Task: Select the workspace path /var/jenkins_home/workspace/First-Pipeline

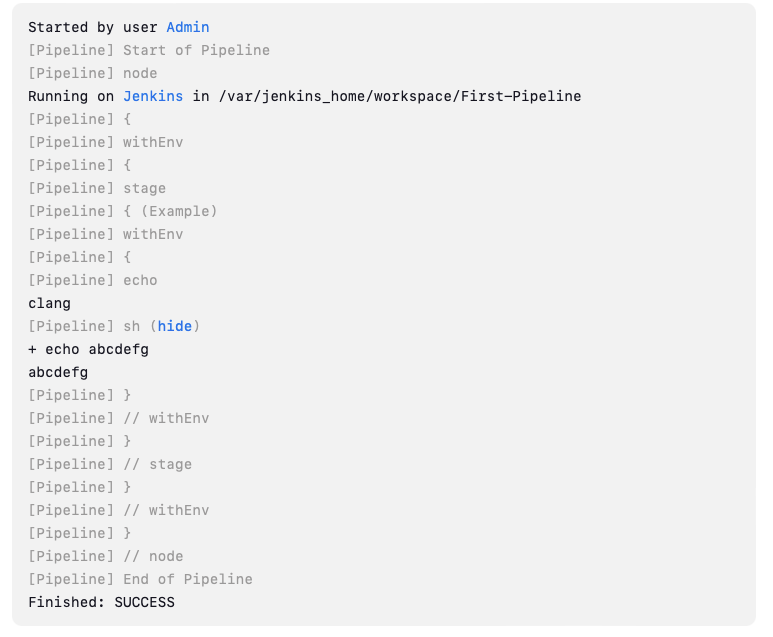Action: [400, 96]
